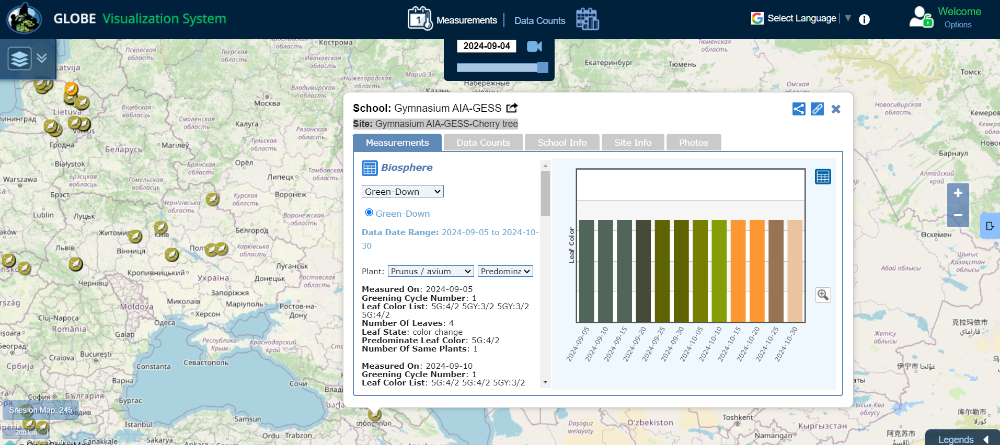Show data table icon beside chart
Viewport: 1000px width, 445px height.
[x=823, y=177]
